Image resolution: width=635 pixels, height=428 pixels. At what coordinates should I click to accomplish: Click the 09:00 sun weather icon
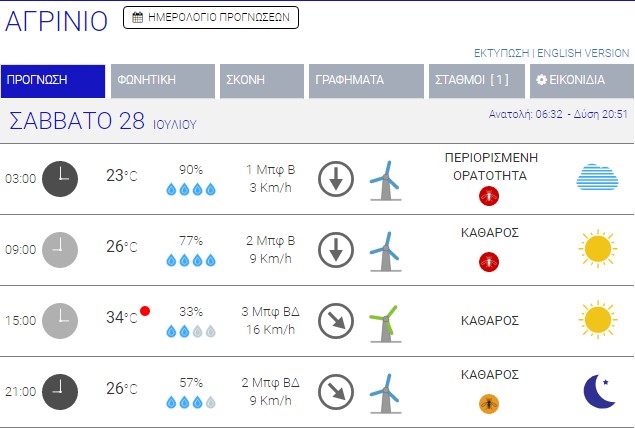pos(596,249)
